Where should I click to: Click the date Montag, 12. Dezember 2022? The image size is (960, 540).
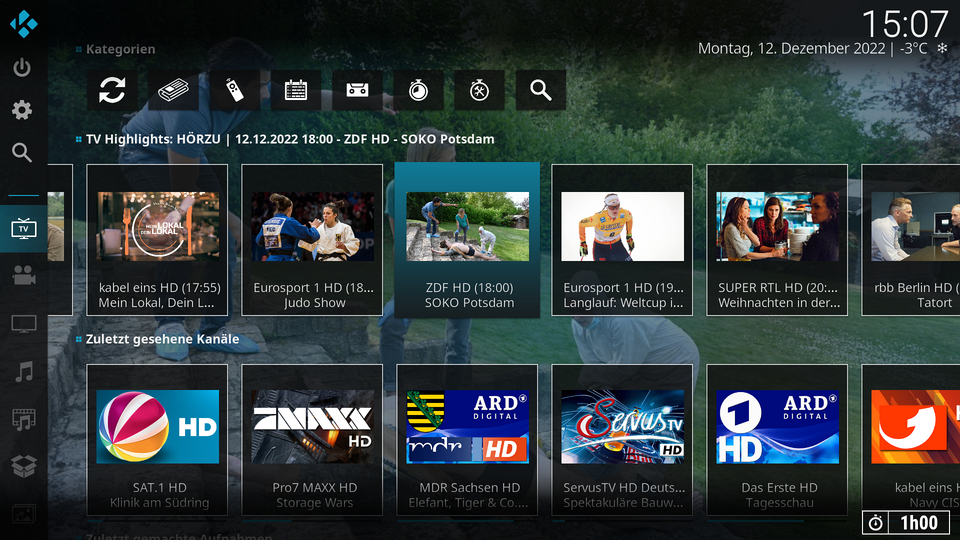[792, 48]
